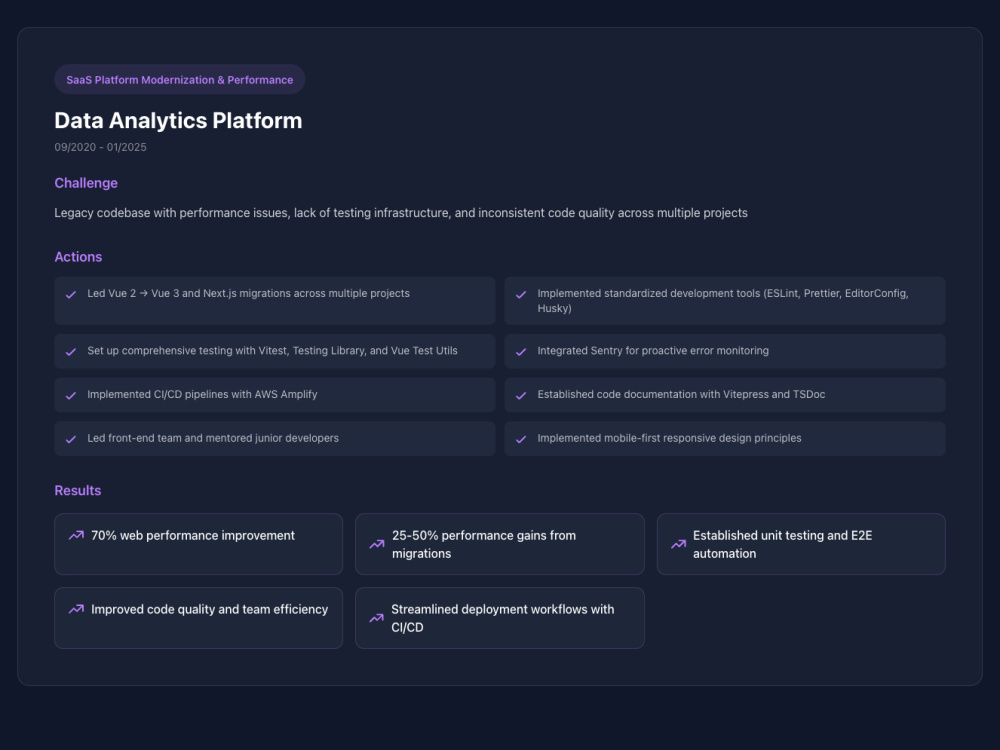Click text Led Vue 2 → Vue 3 and Next.js migrations
Screen dimensions: 1000x750
click(248, 293)
